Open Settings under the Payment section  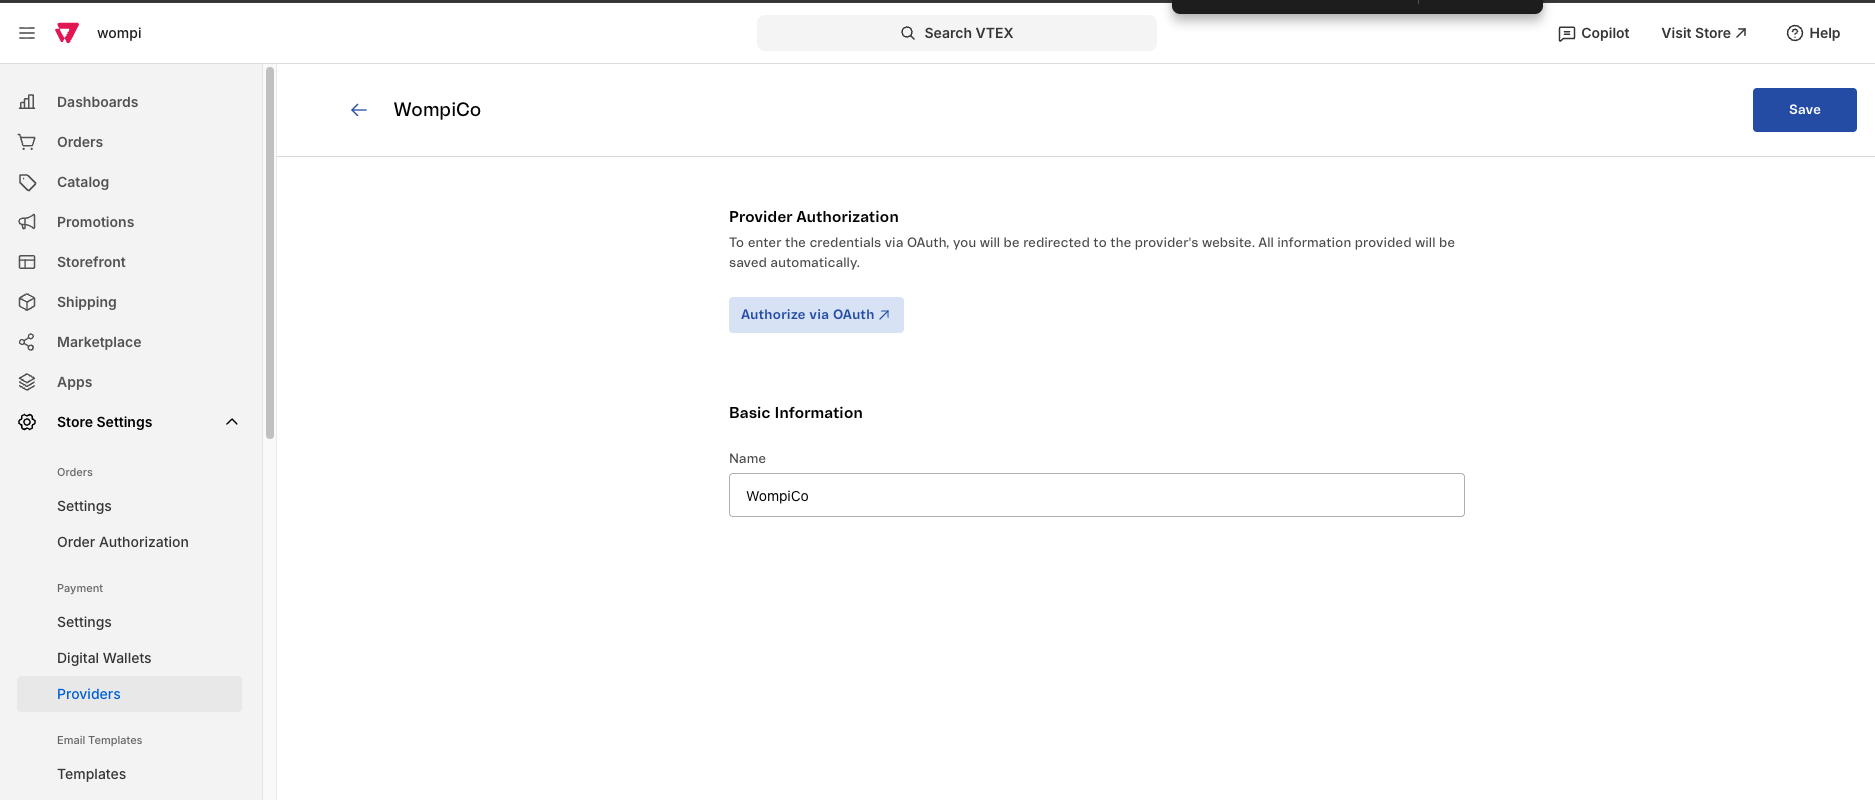(84, 622)
